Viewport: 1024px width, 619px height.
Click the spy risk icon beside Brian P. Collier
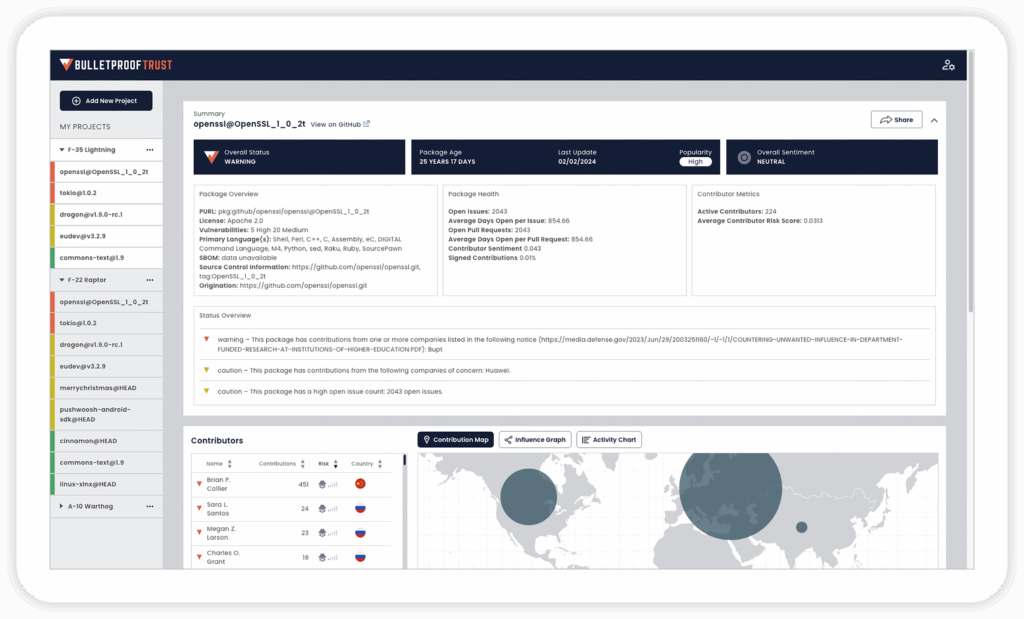point(322,483)
